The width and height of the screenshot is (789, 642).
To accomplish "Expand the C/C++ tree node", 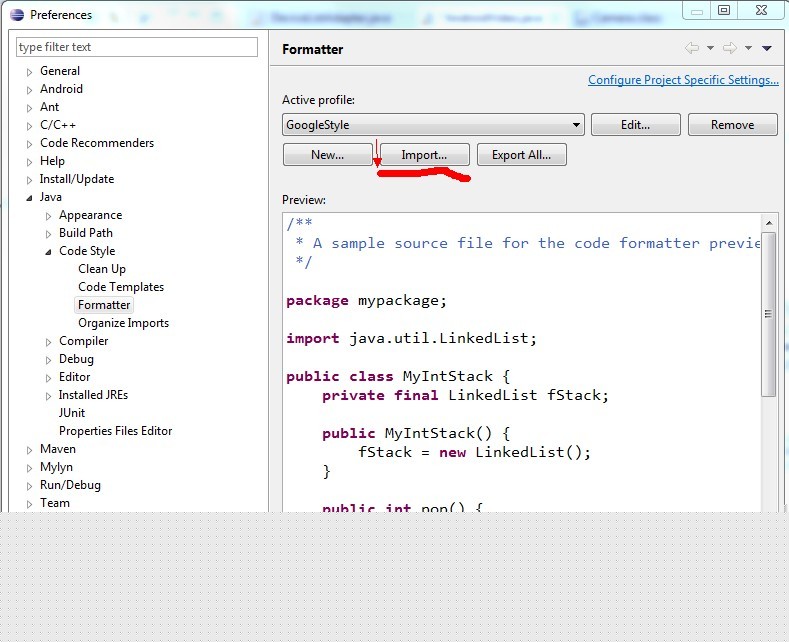I will point(29,126).
